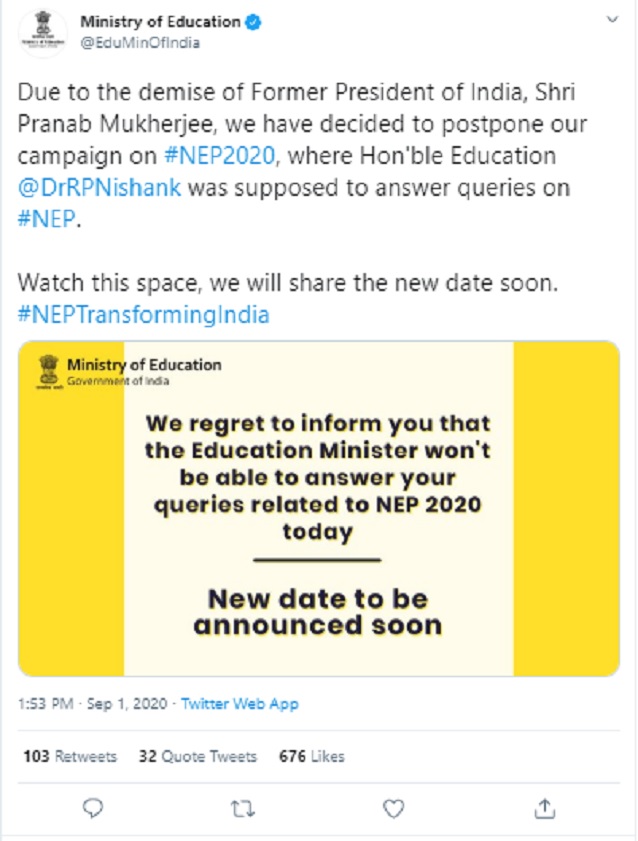Click the blue verified badge
Screen dimensions: 638x841
pyautogui.click(x=253, y=23)
